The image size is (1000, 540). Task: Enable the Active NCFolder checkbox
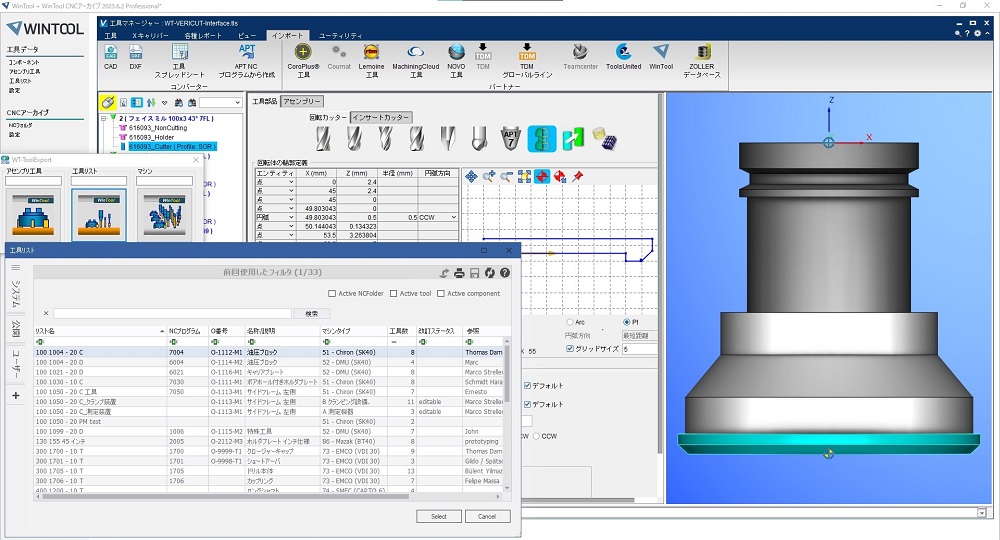tap(332, 294)
